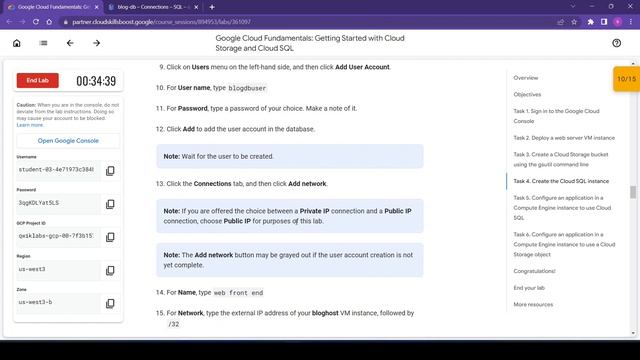The height and width of the screenshot is (360, 640).
Task: Open the help question mark icon
Action: coord(616,43)
